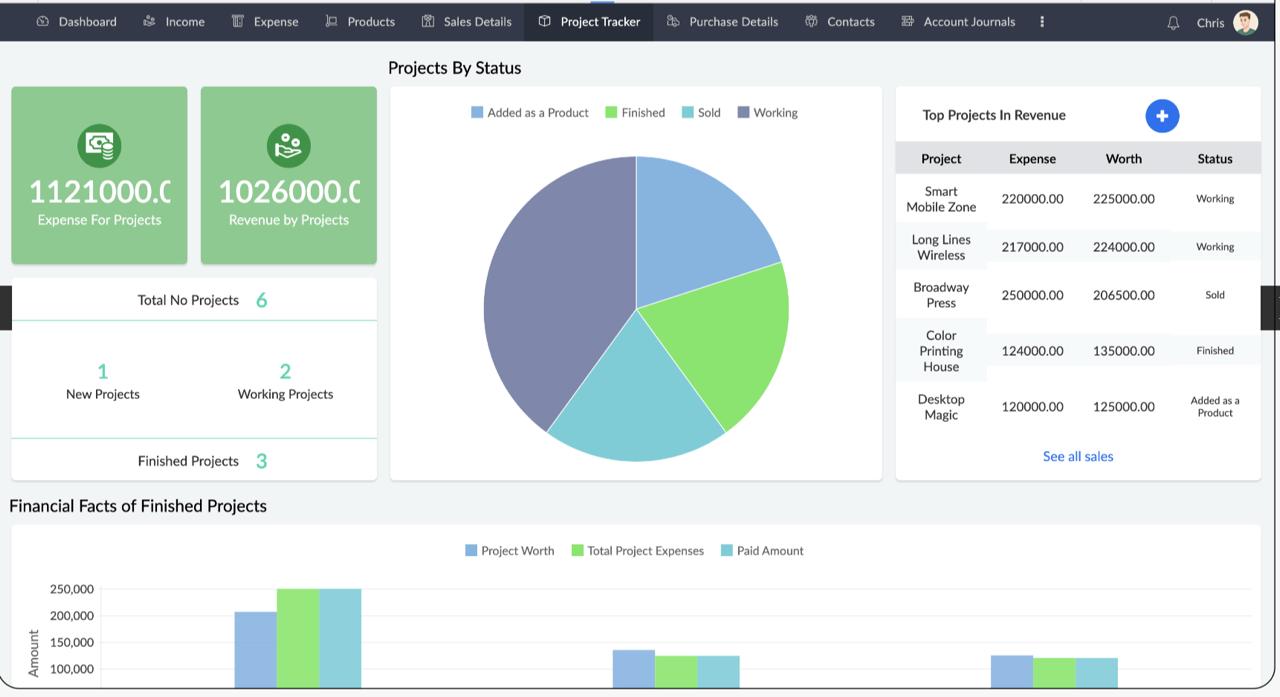1280x697 pixels.
Task: Click the Expense For Projects money icon
Action: 99,146
